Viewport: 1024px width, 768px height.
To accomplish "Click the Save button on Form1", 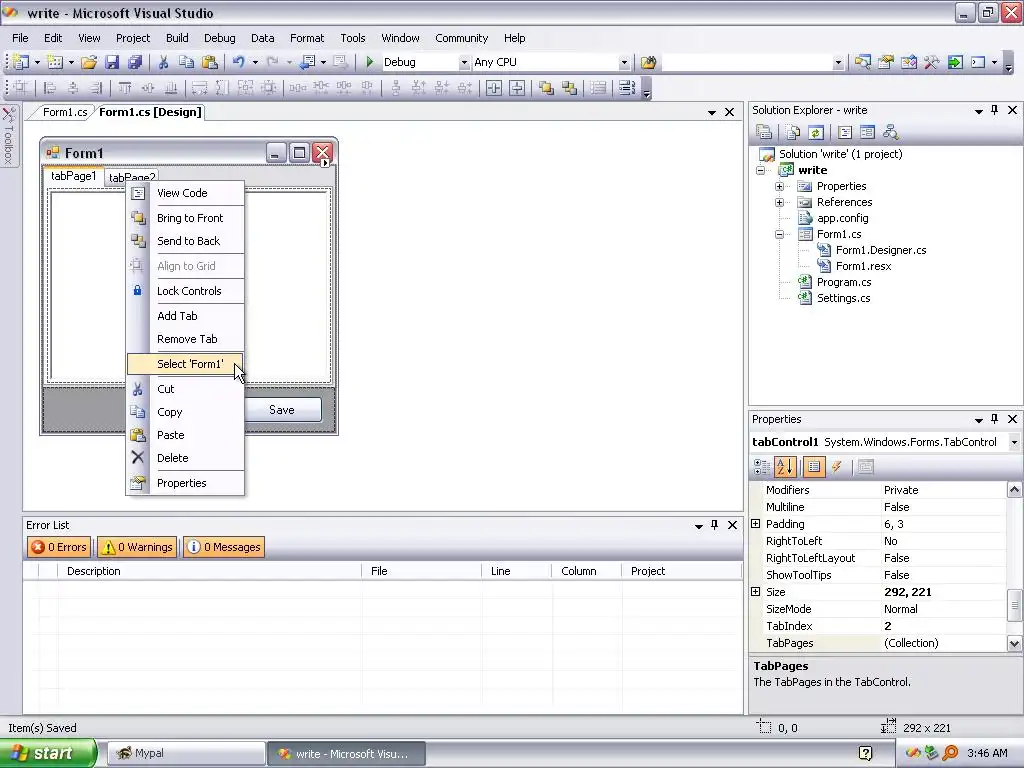I will click(283, 409).
